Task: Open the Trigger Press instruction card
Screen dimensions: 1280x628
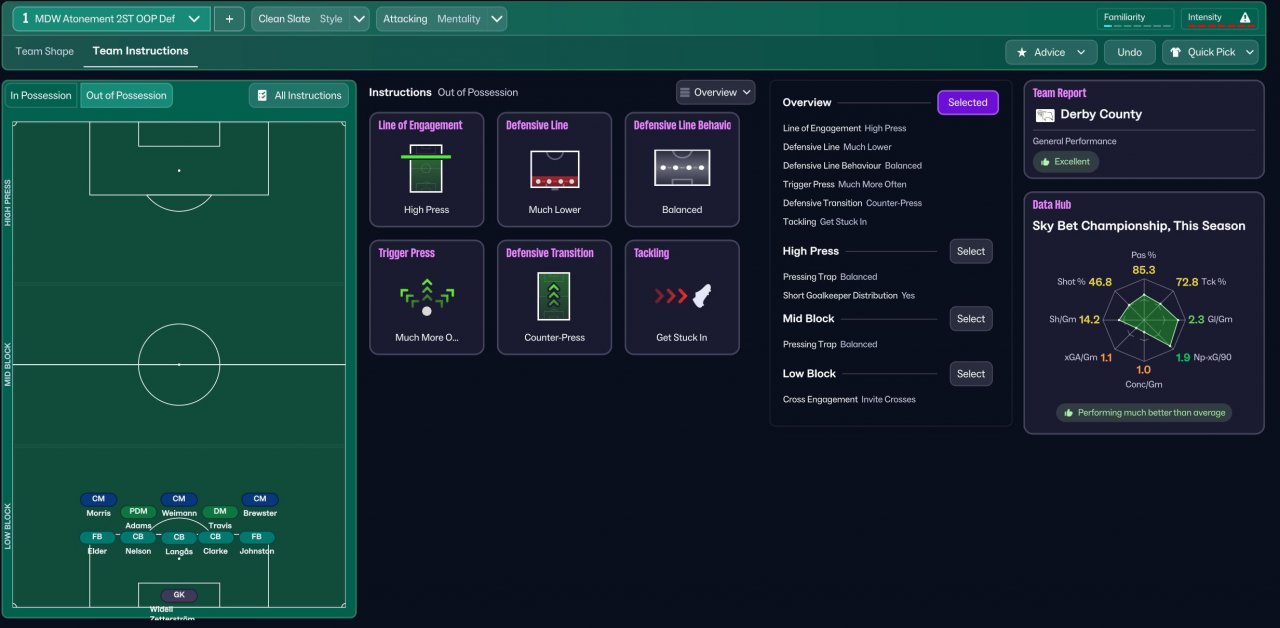Action: [427, 297]
